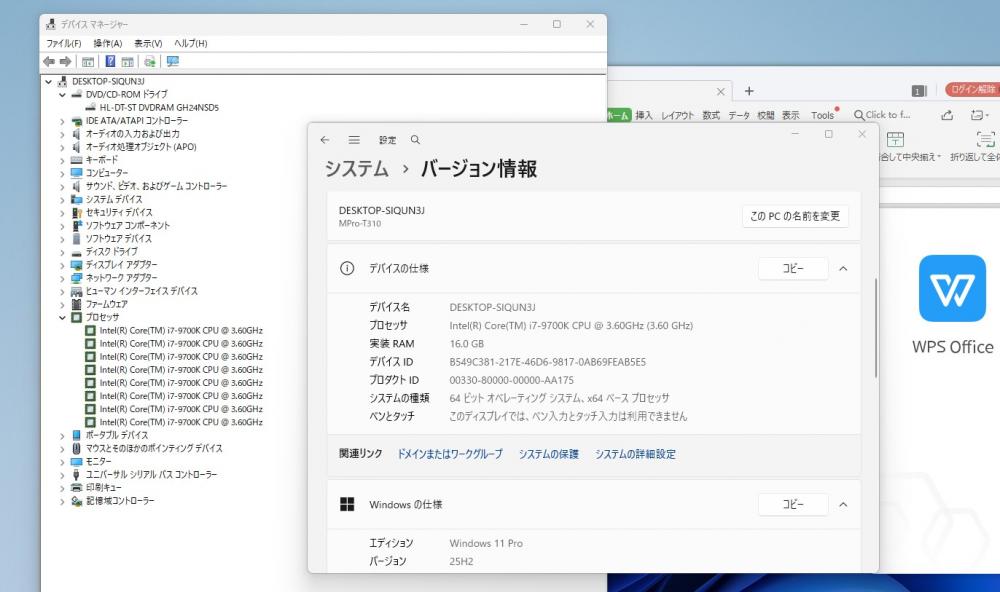Screen dimensions: 1000x592
Task: Expand the キーボード node
Action: (x=62, y=160)
